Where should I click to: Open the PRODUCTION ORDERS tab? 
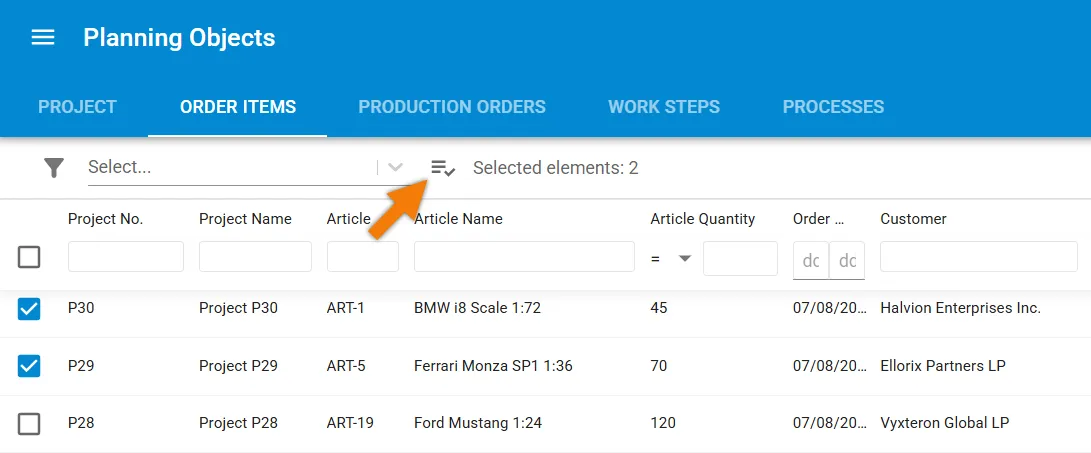pos(452,107)
